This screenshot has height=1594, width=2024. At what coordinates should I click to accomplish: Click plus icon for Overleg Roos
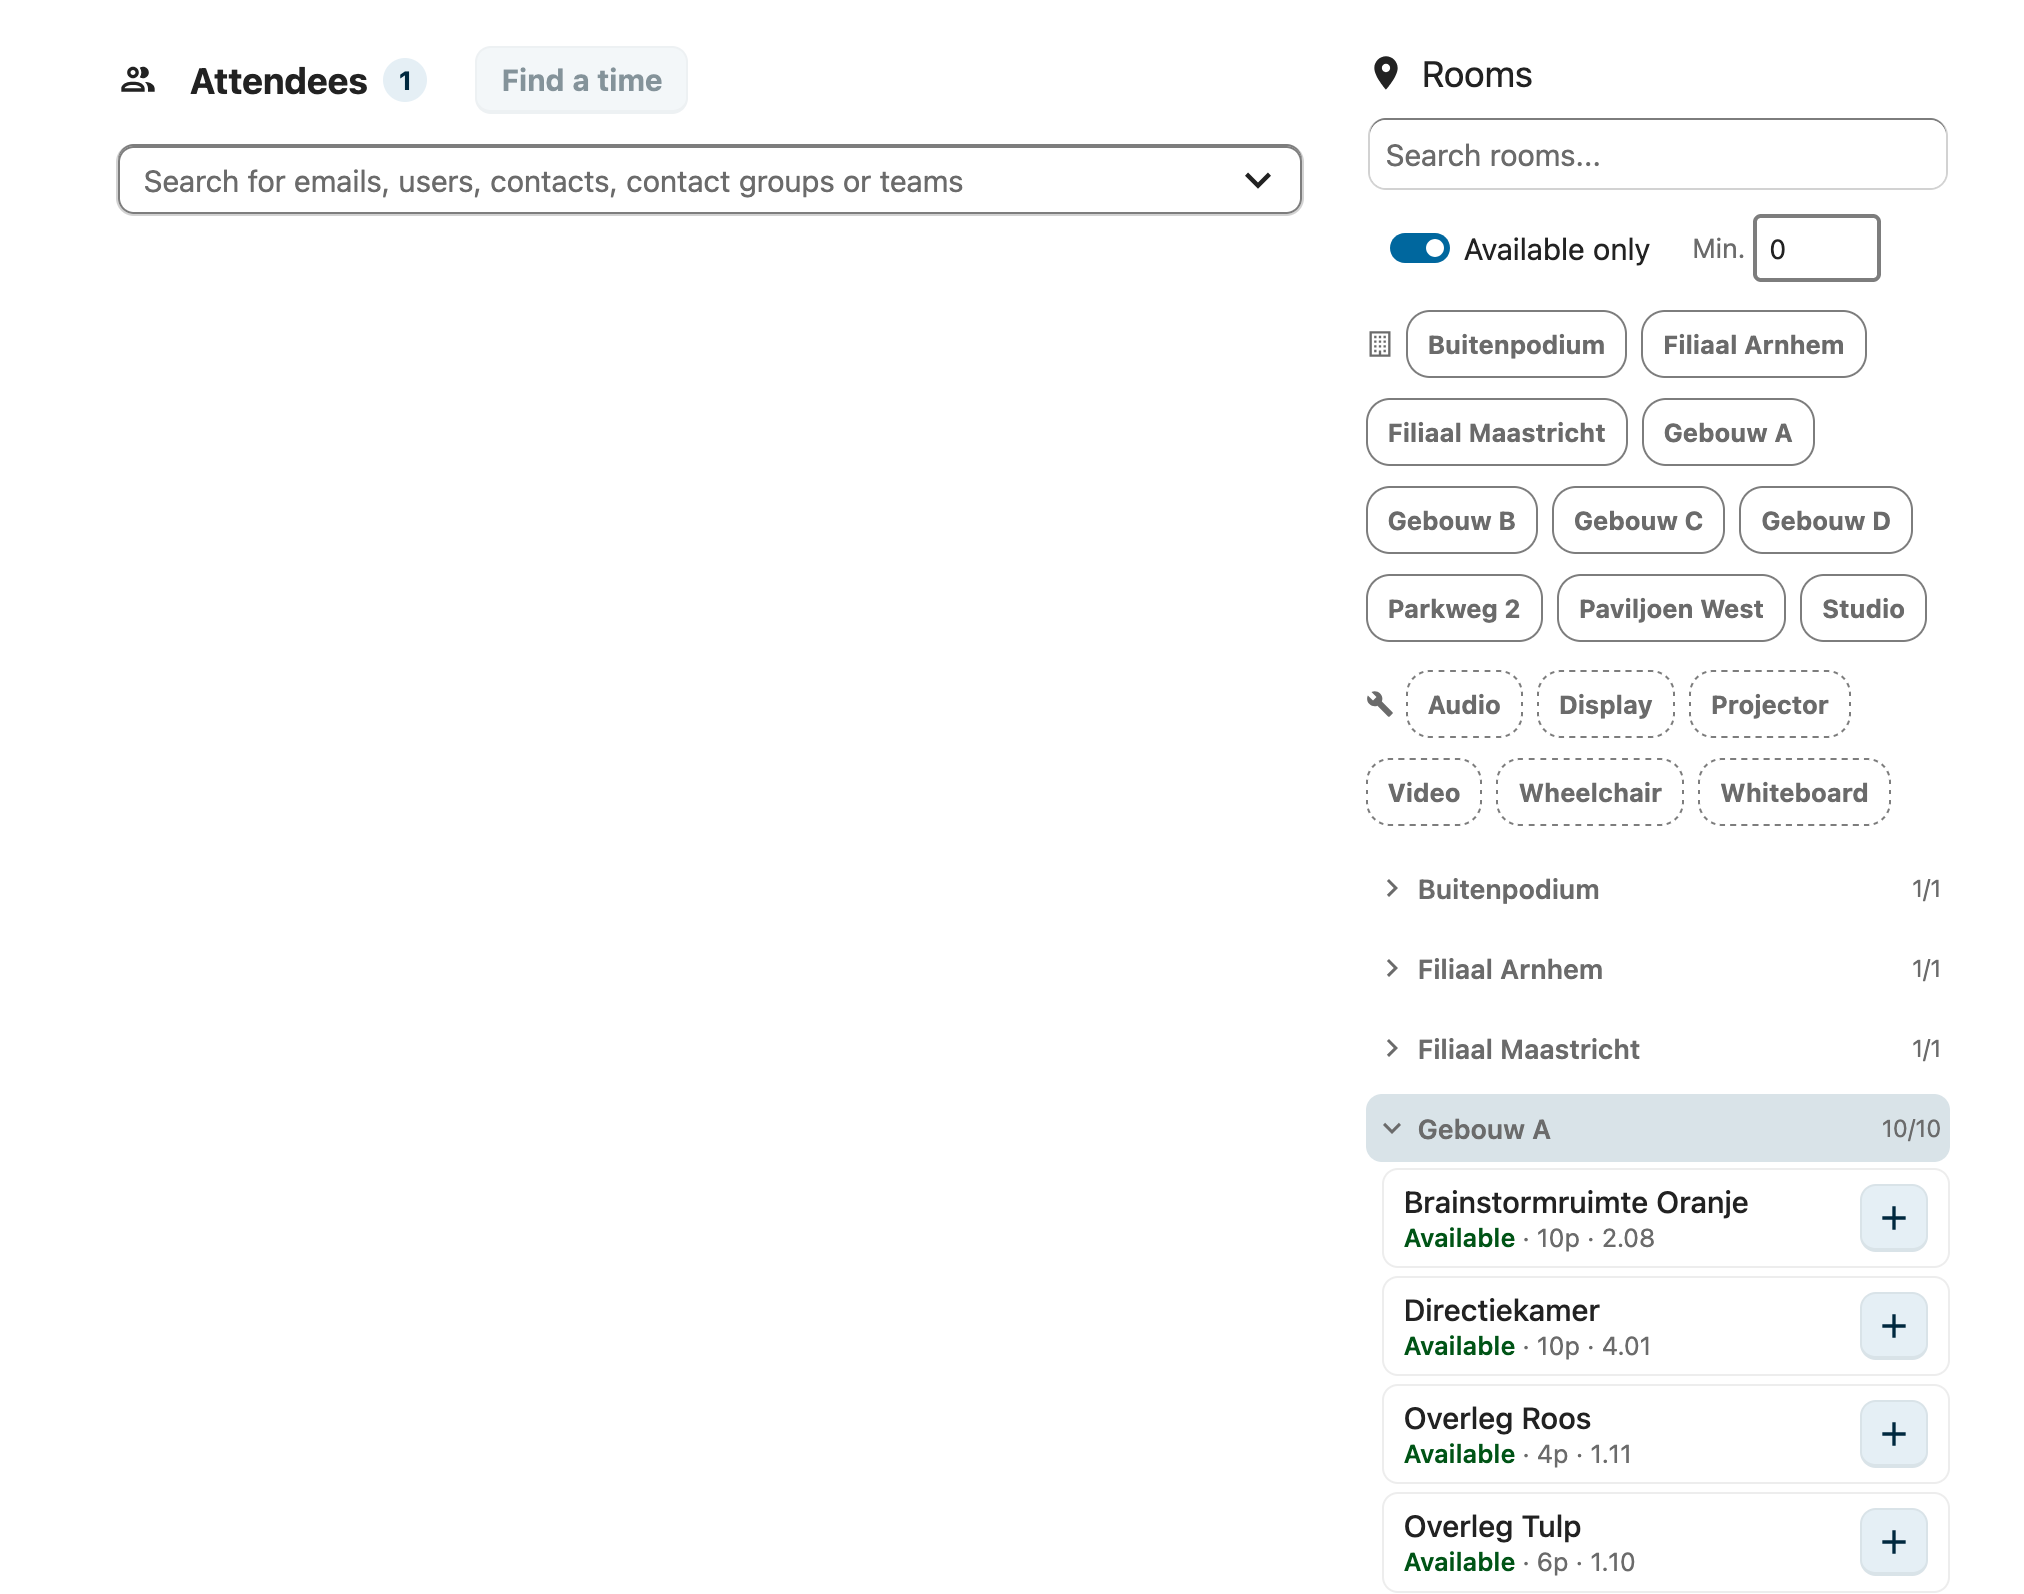pos(1892,1434)
